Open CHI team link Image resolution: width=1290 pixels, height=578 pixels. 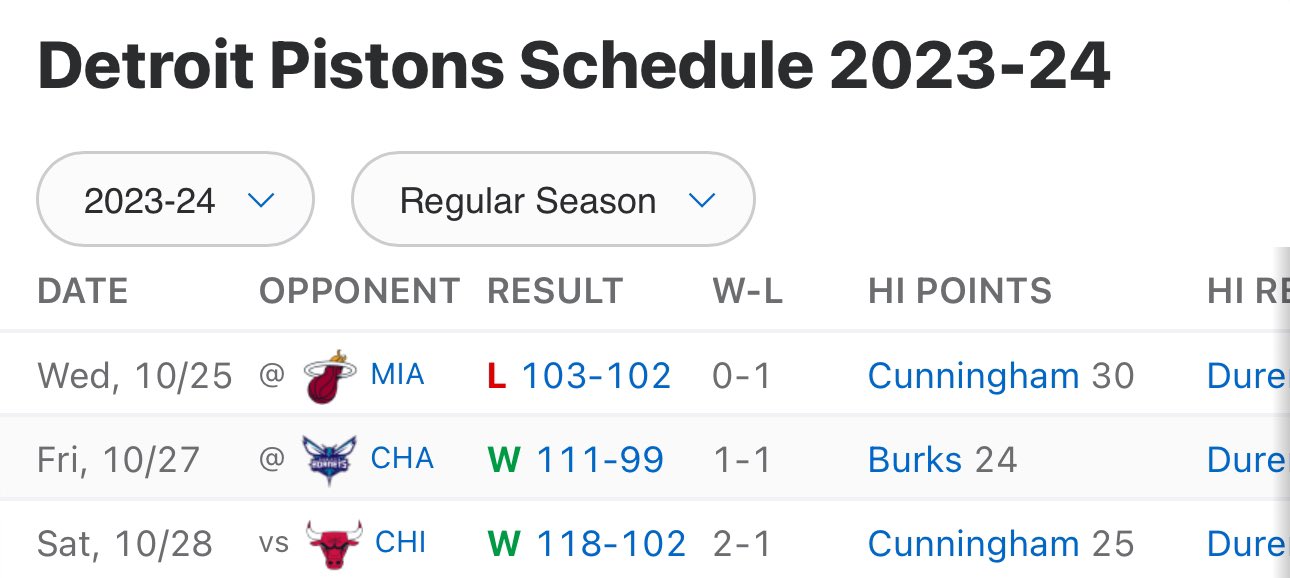click(400, 543)
